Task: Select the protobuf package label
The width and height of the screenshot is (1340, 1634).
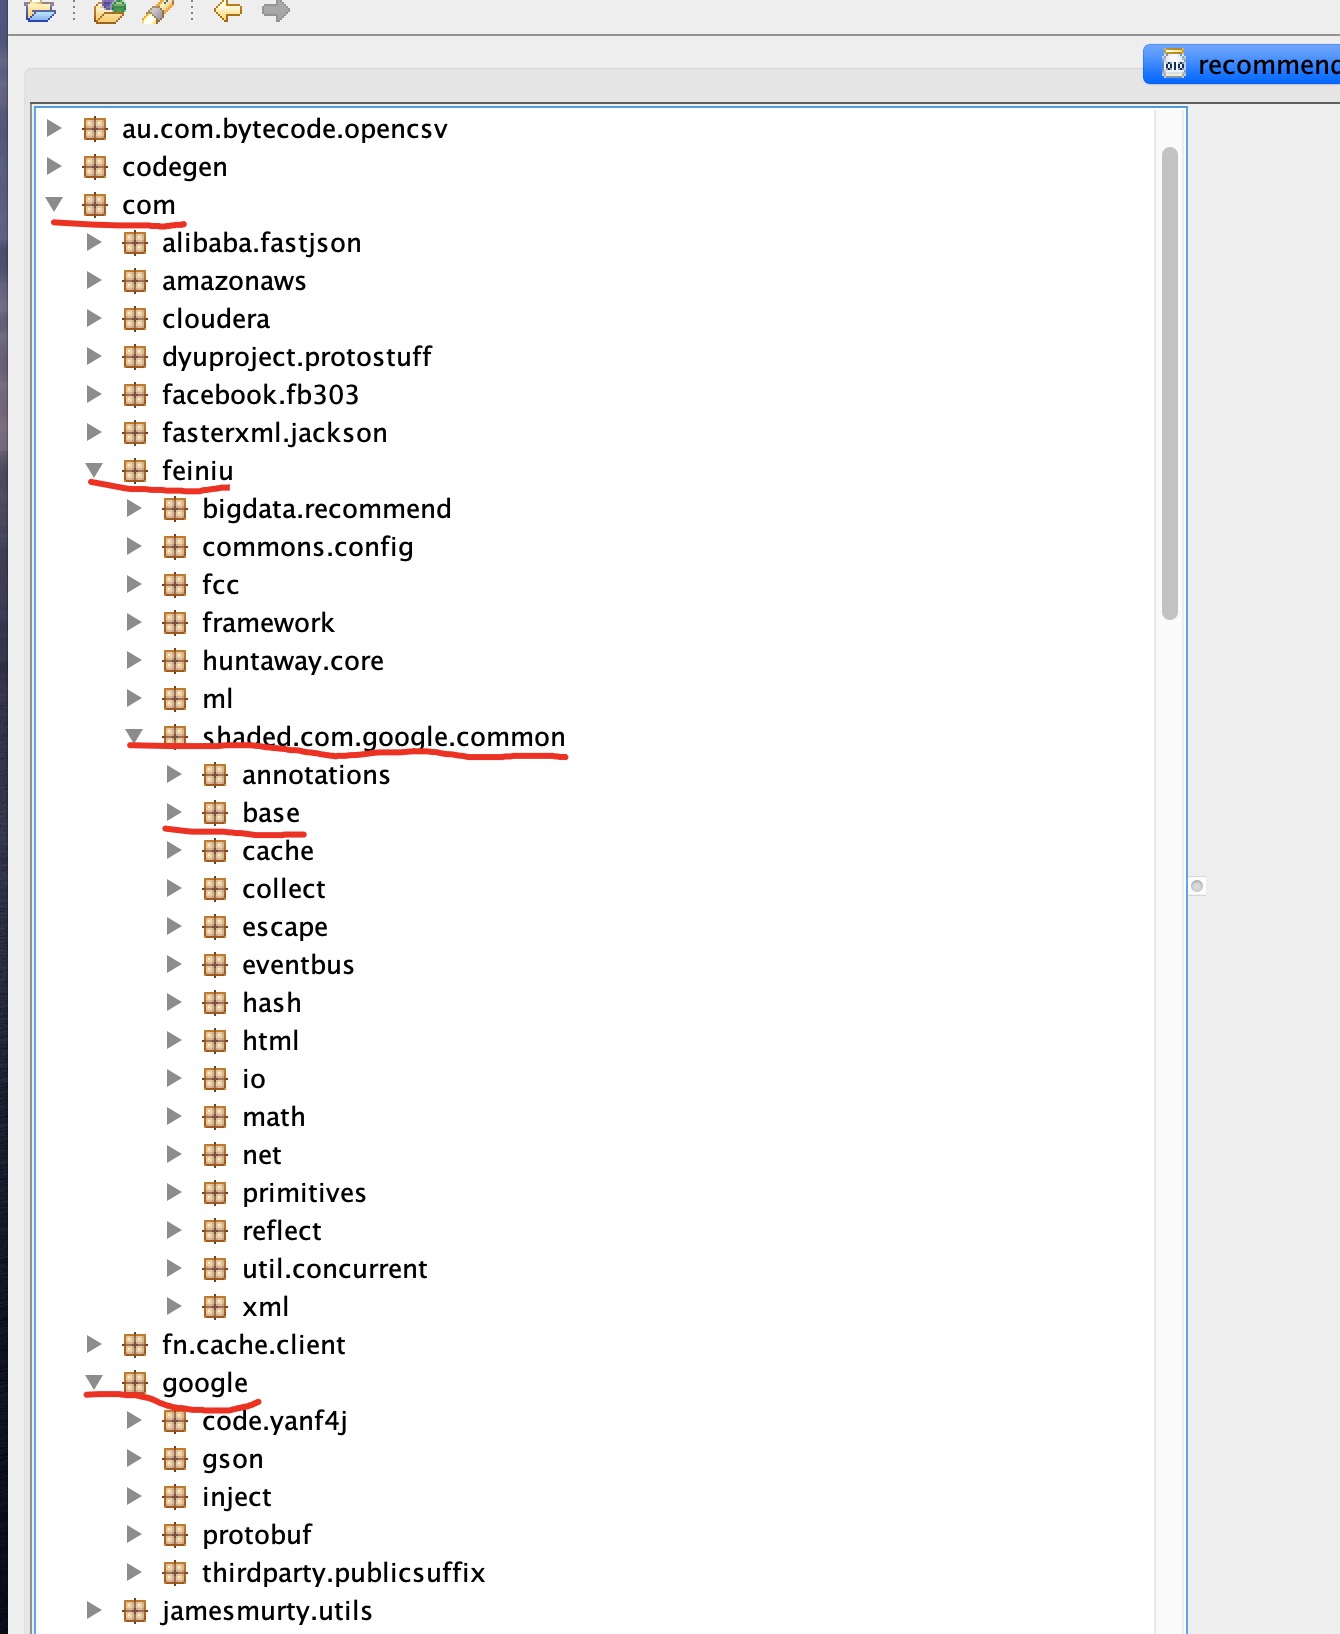Action: coord(257,1535)
